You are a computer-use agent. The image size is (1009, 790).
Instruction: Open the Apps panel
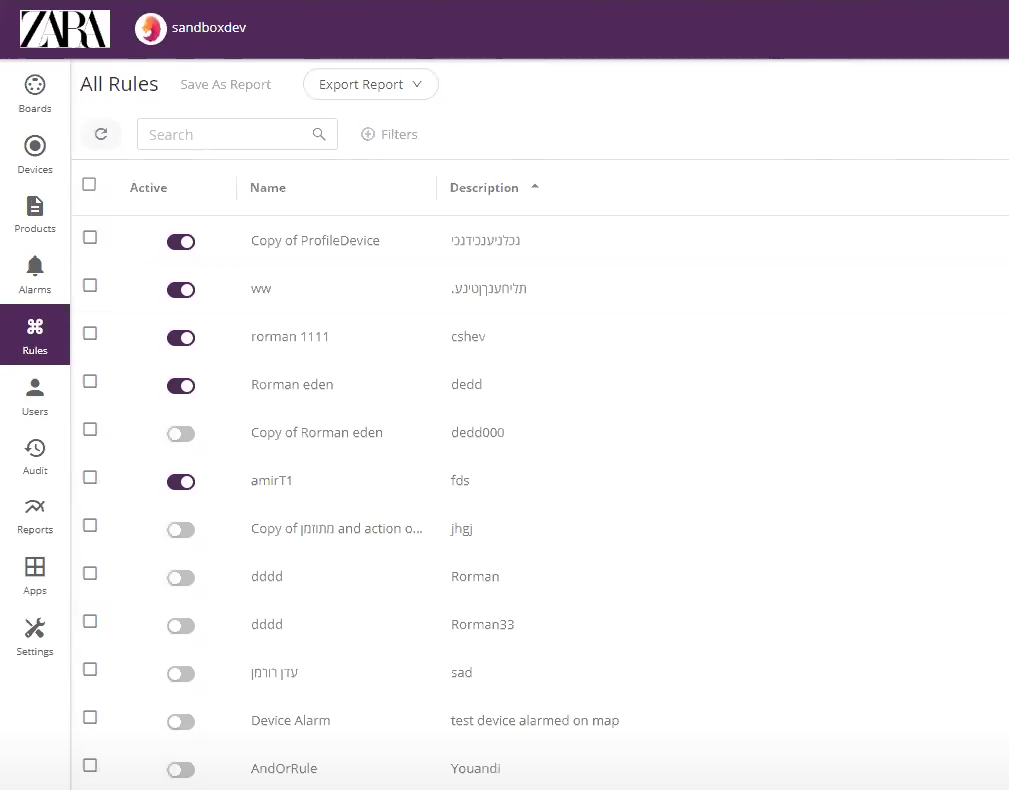click(34, 574)
